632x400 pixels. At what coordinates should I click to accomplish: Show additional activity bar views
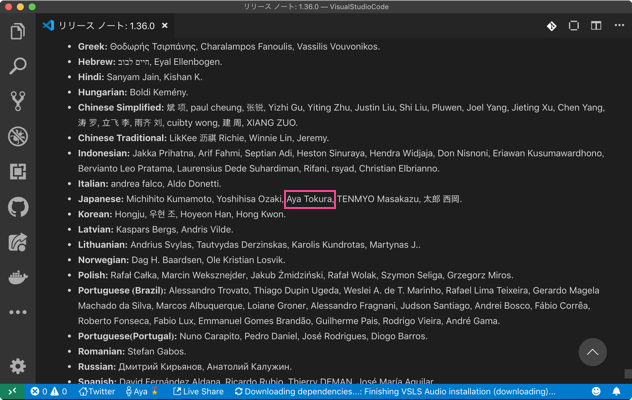point(18,312)
